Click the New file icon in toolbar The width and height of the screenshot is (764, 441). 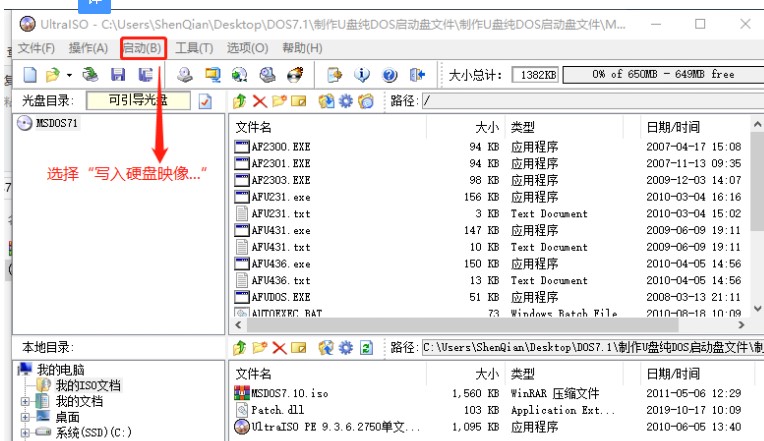(30, 75)
